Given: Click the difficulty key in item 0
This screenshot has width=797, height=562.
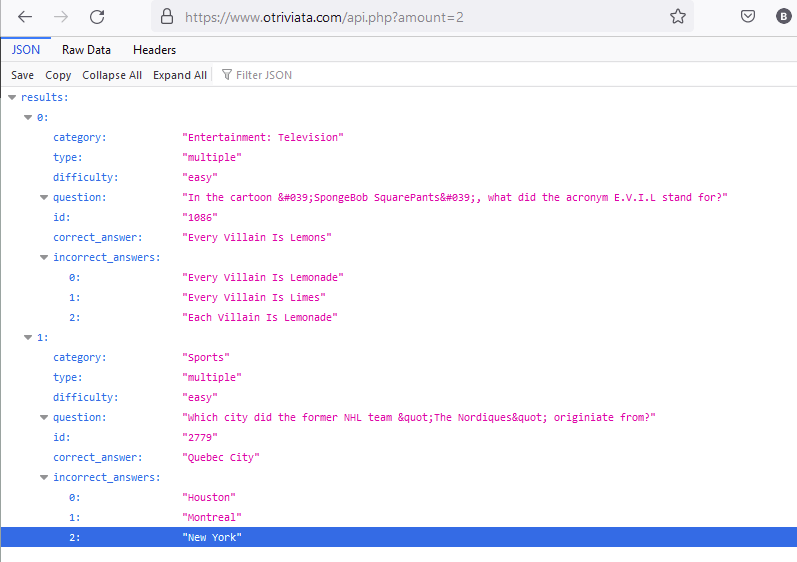Looking at the screenshot, I should click(x=85, y=177).
